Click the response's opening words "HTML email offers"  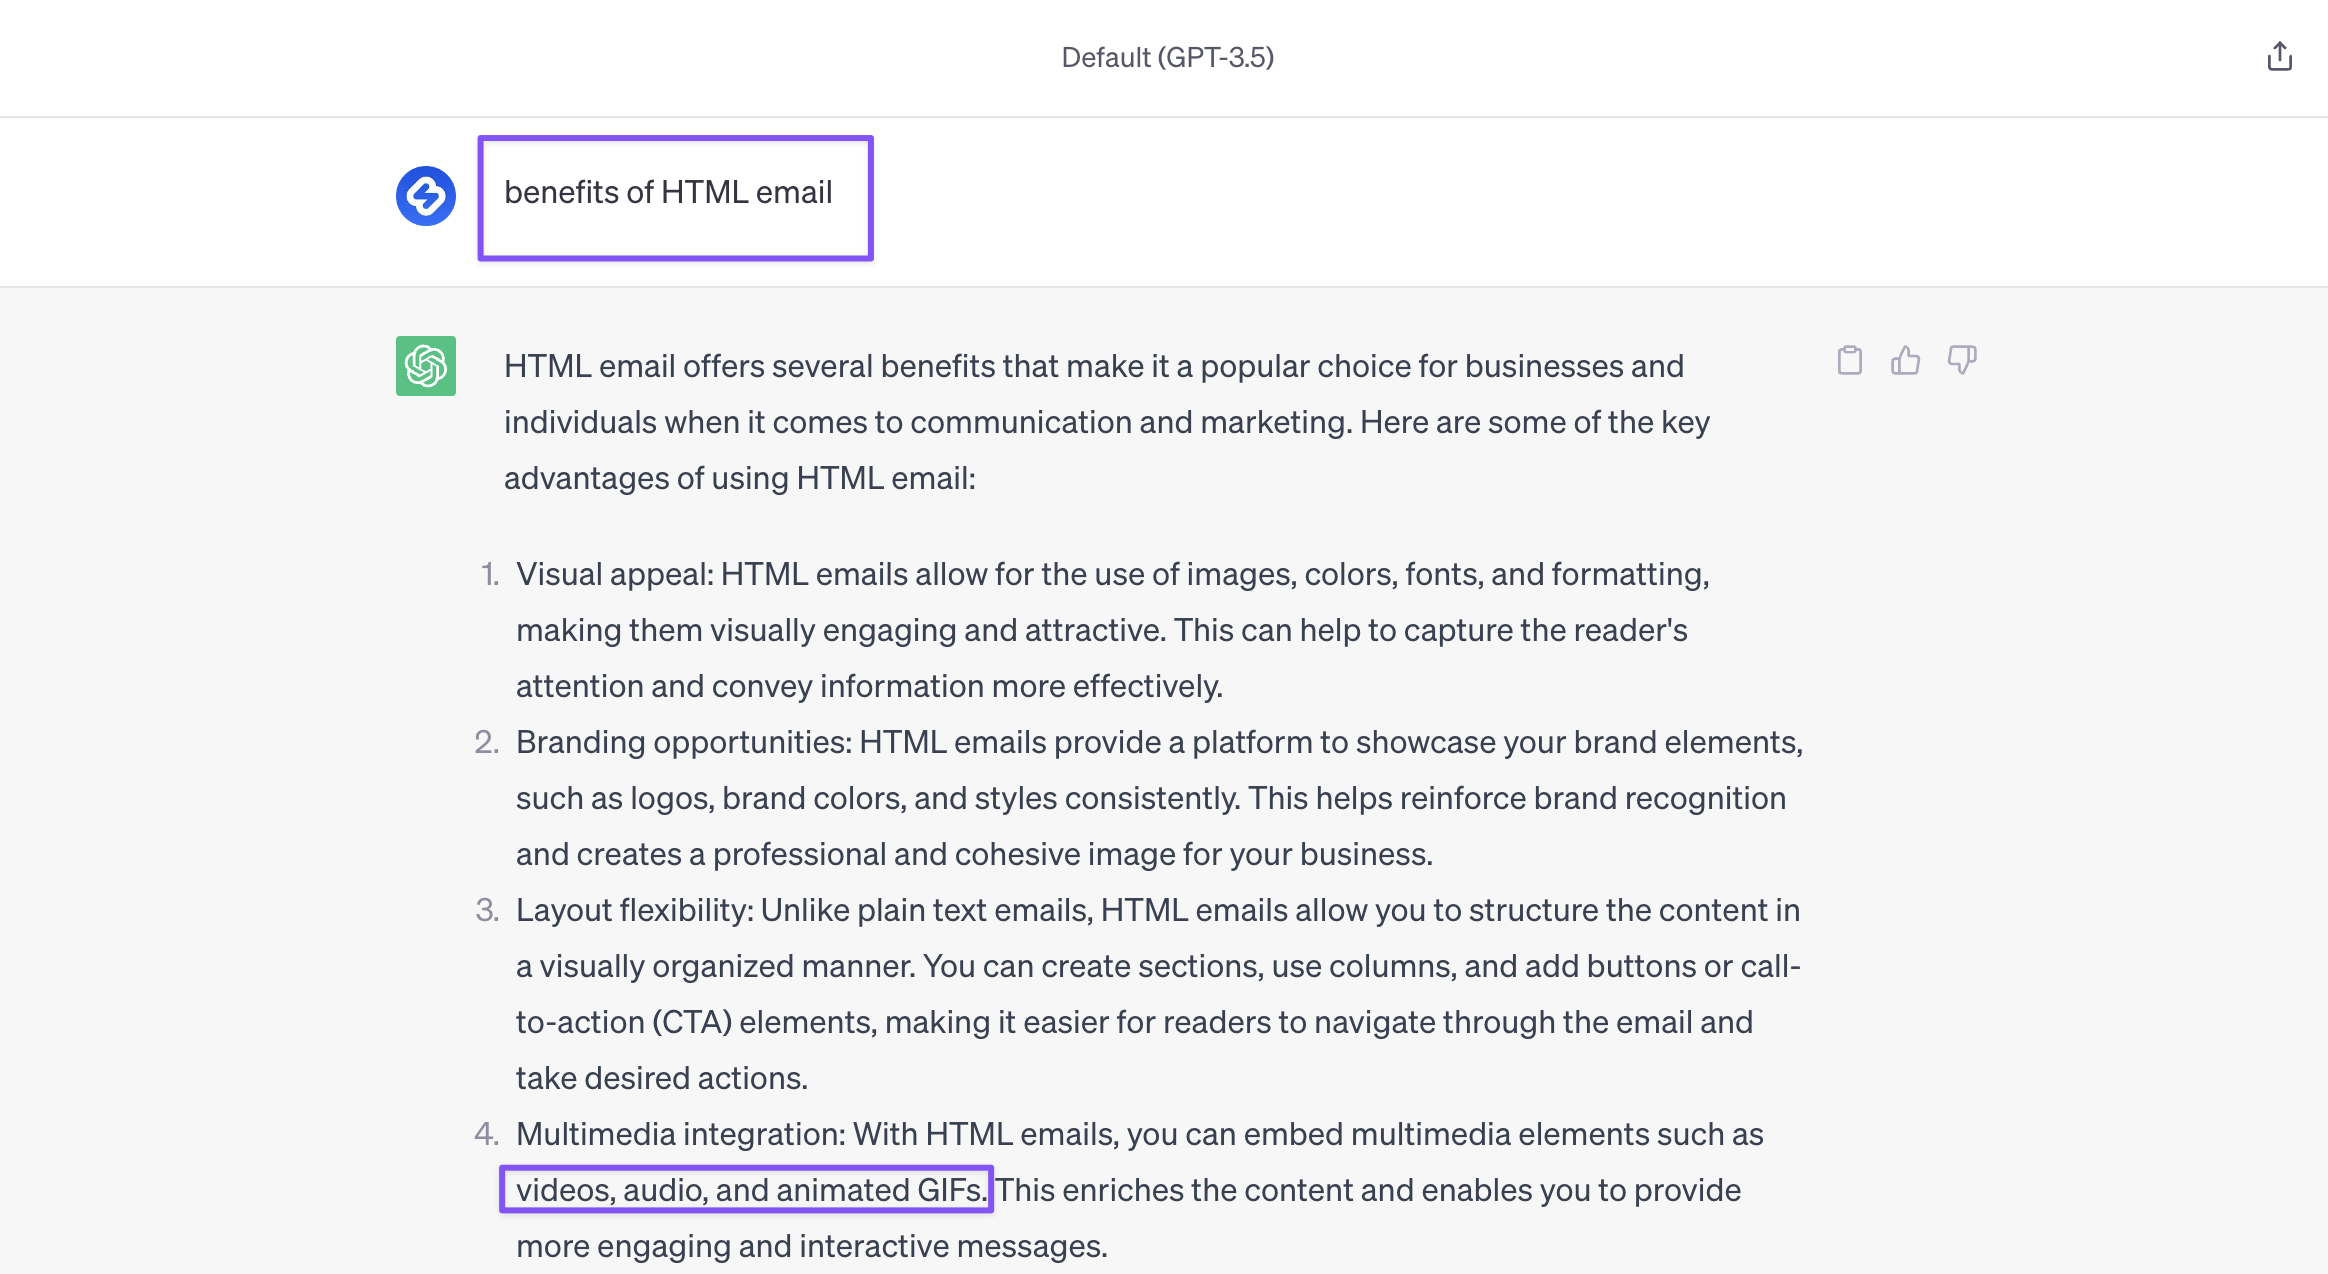coord(634,366)
